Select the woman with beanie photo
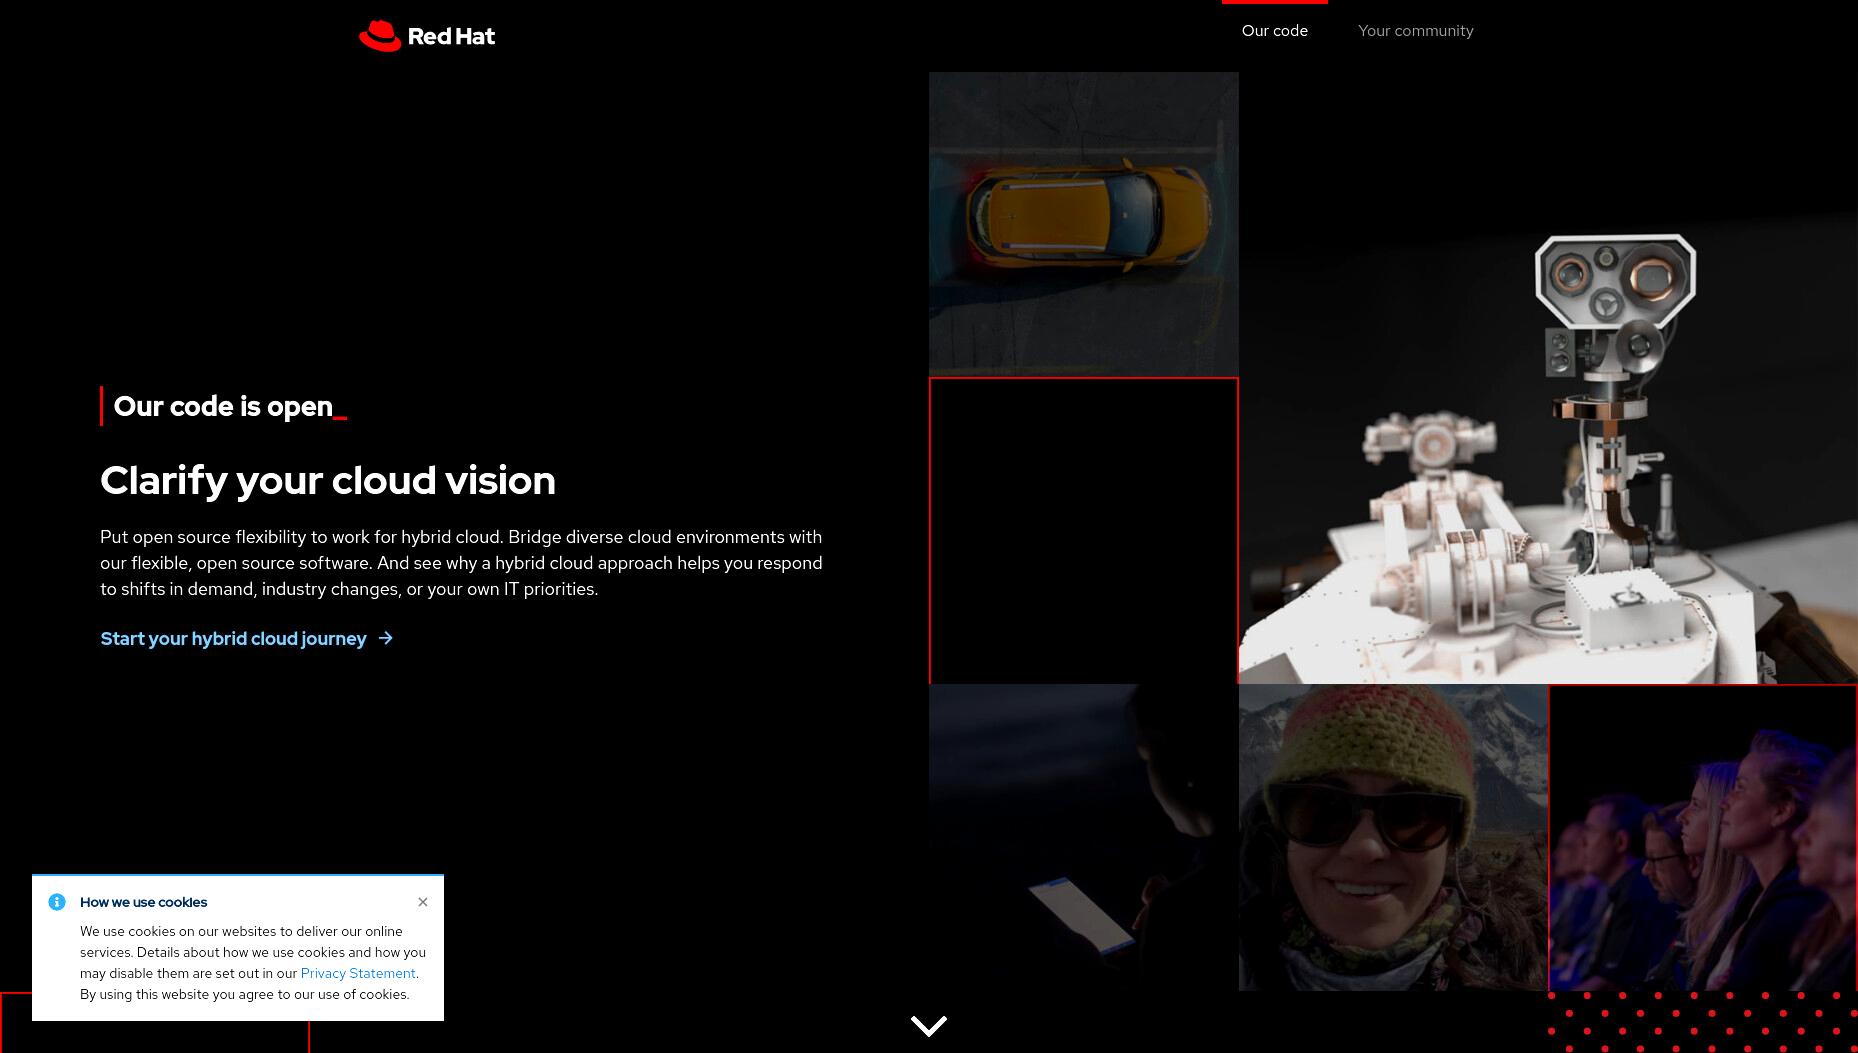This screenshot has width=1858, height=1053. [x=1393, y=838]
